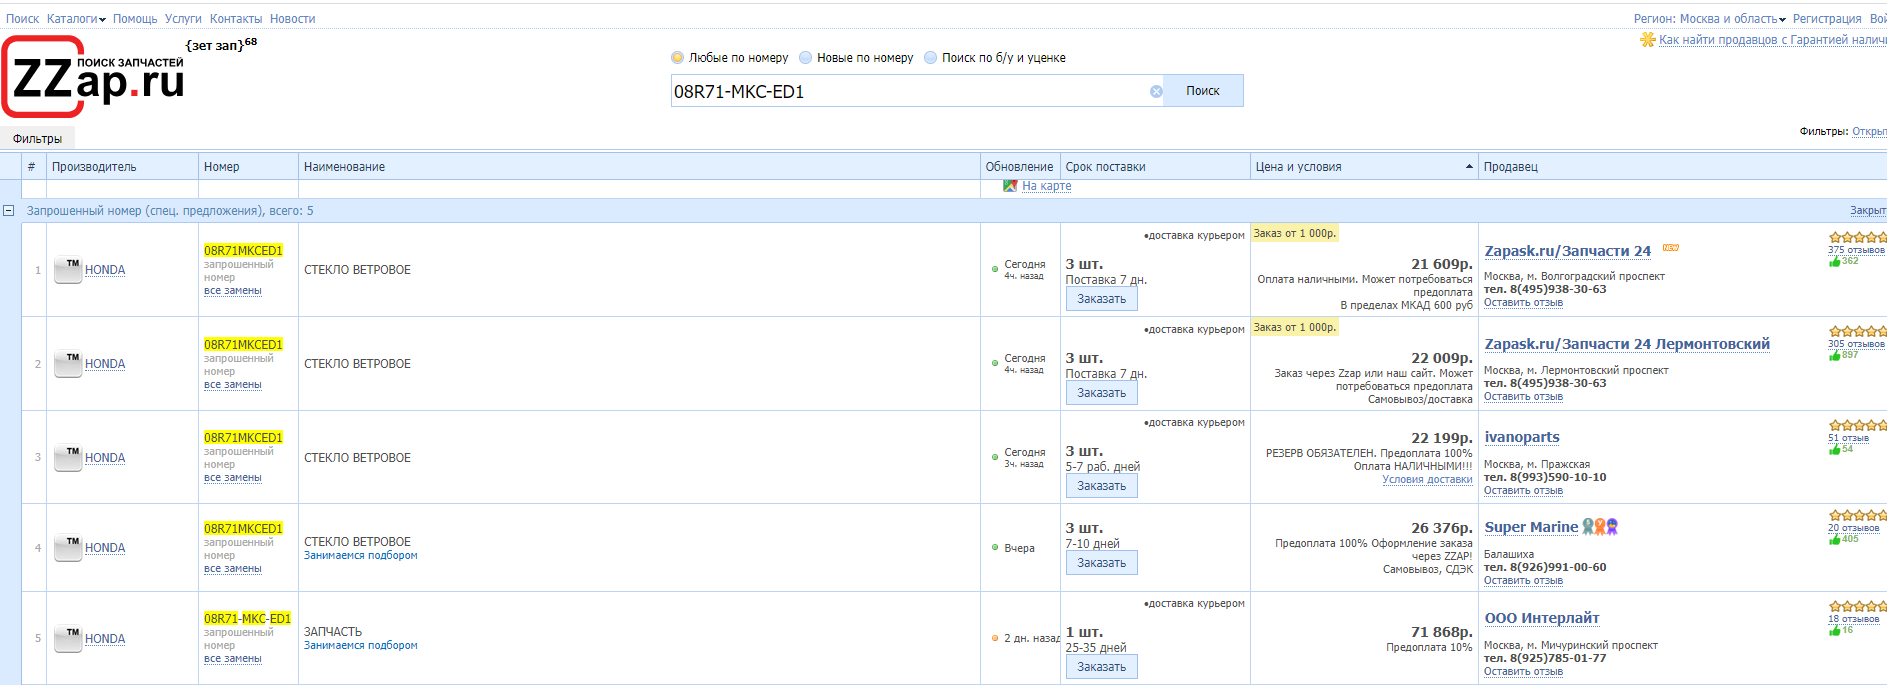Click the sort arrow in Цена и условия header

pyautogui.click(x=1469, y=167)
